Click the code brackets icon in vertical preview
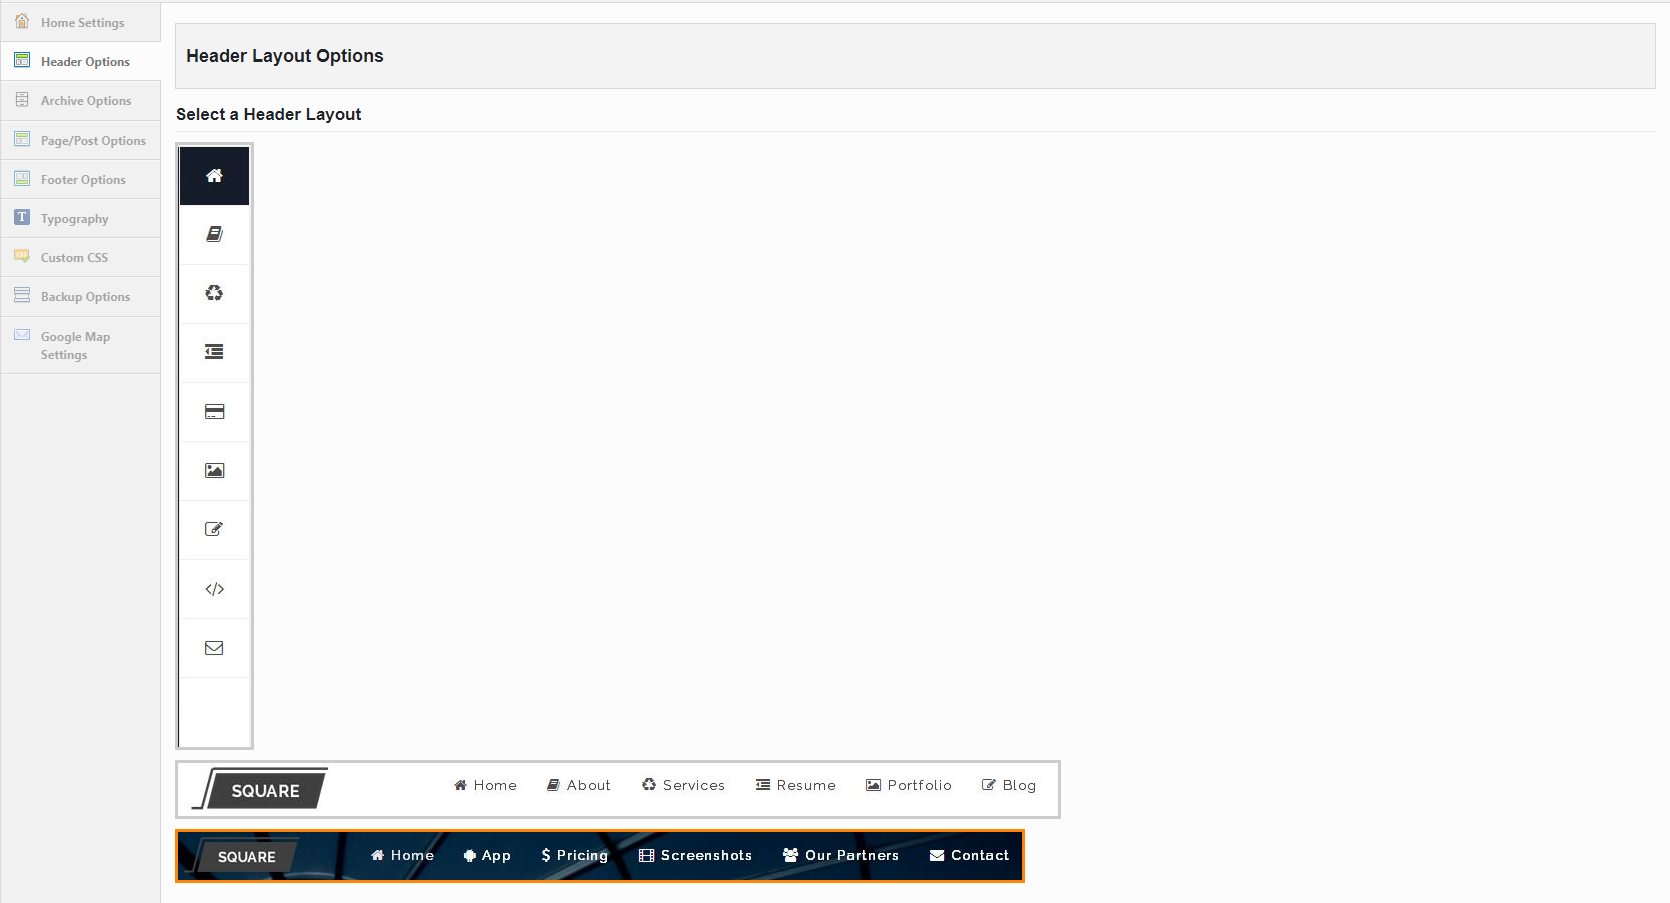The image size is (1670, 903). [x=214, y=589]
